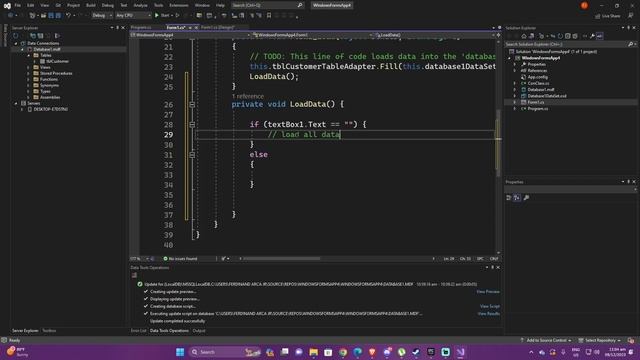
Task: Click Home icon in Solution Explorer toolbar
Action: tap(524, 36)
